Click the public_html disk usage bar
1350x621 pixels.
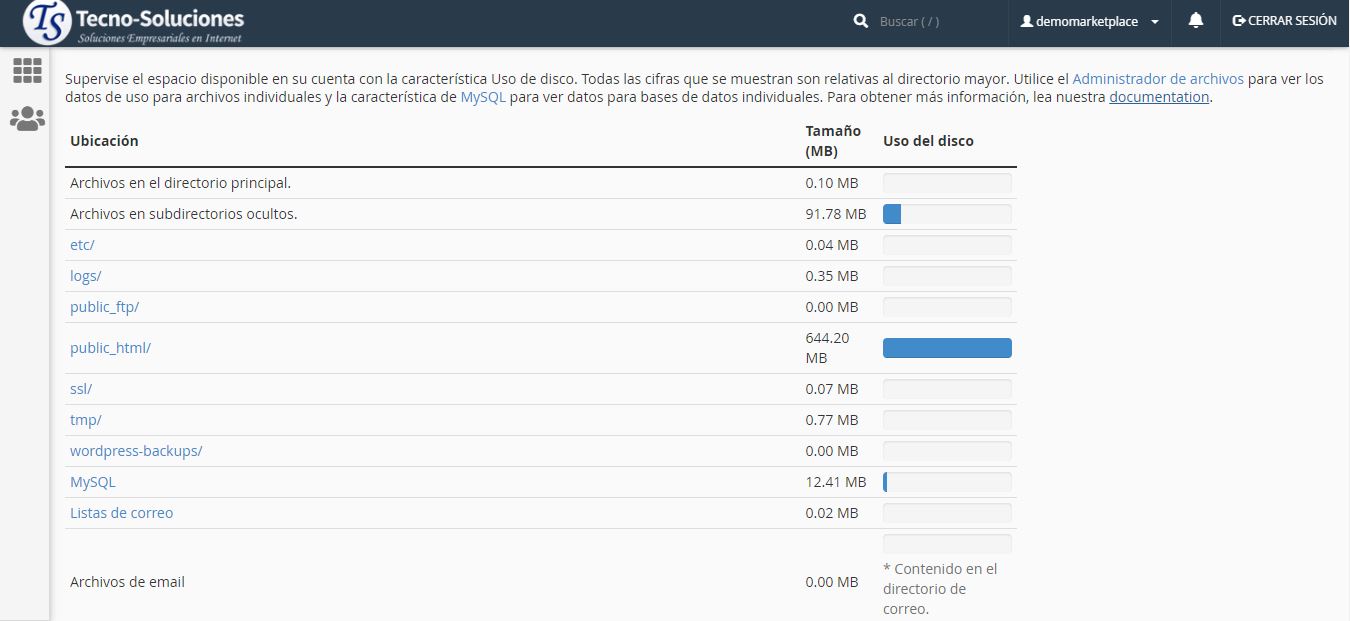(x=947, y=348)
